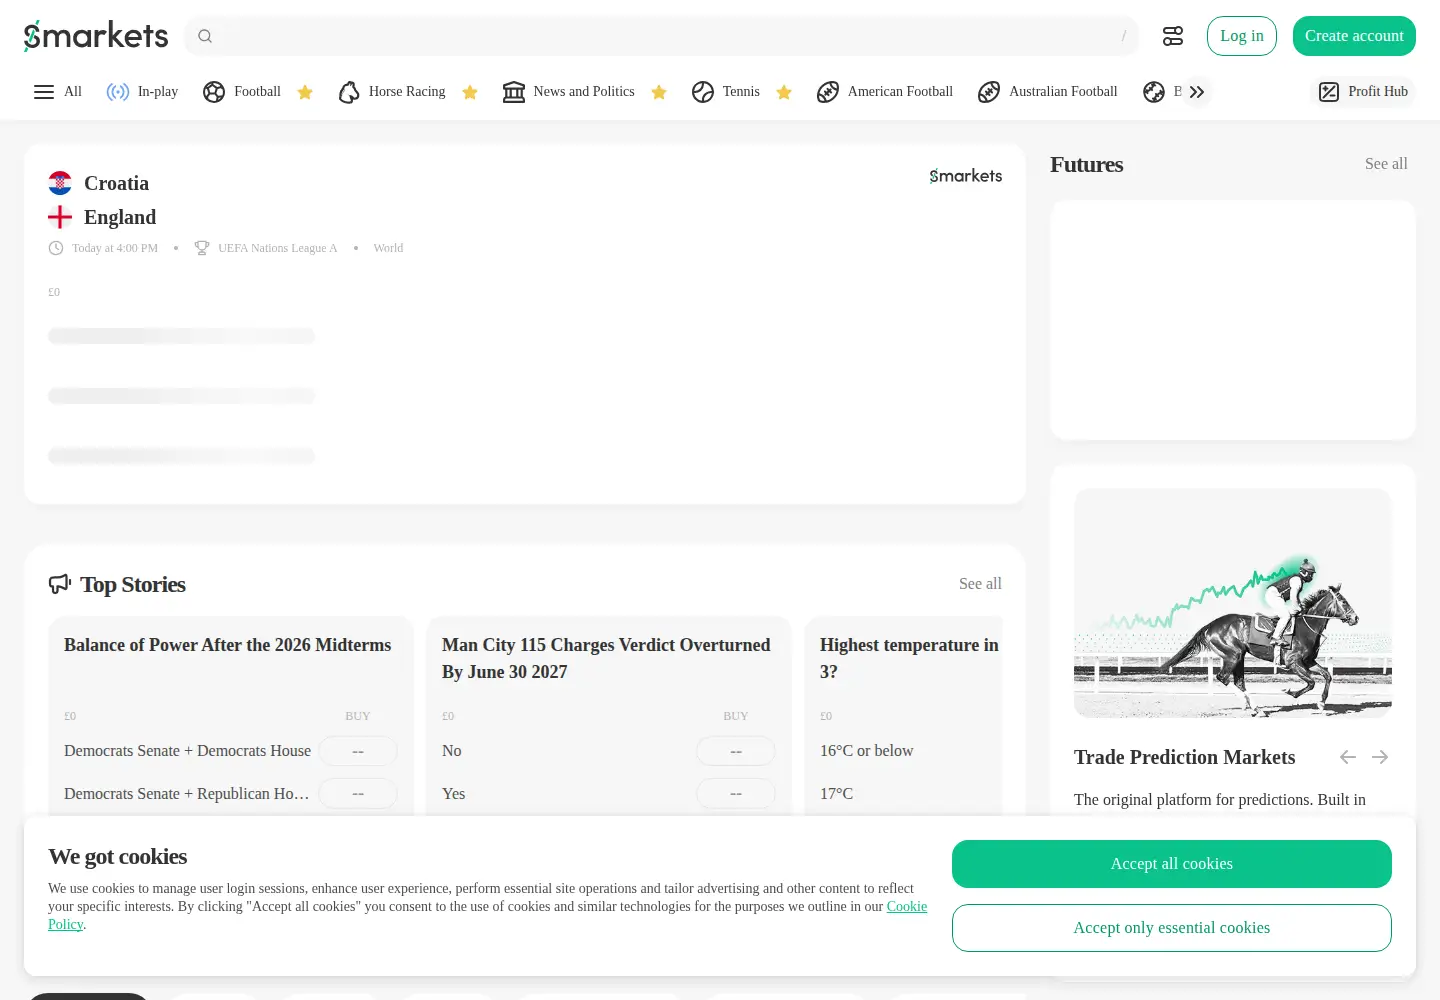Expand more sports with double chevron
Viewport: 1440px width, 1000px height.
[x=1197, y=92]
